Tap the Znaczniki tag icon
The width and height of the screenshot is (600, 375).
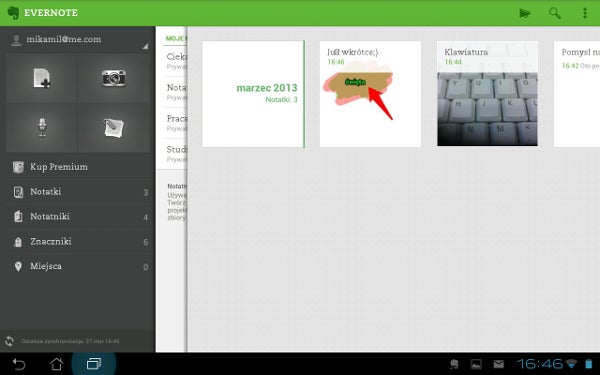pos(18,242)
